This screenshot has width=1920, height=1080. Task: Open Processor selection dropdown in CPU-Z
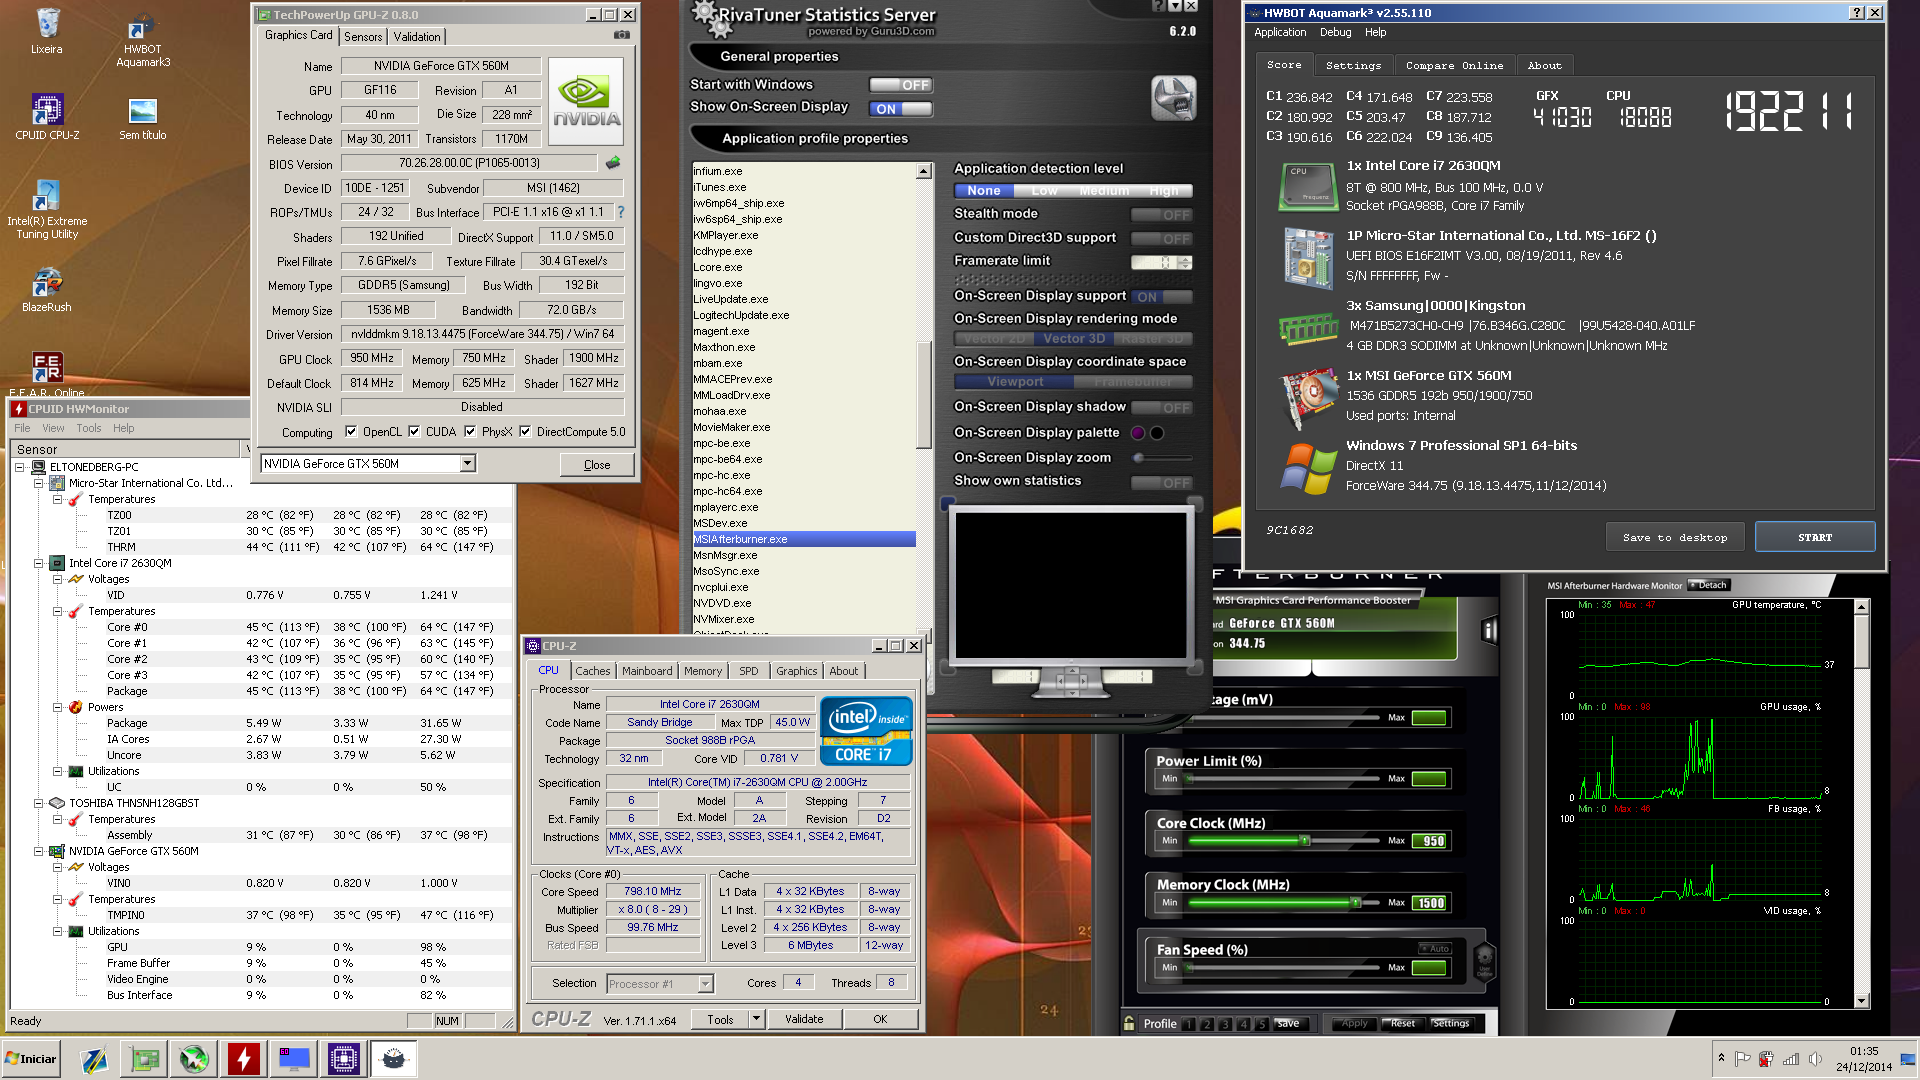click(x=705, y=984)
